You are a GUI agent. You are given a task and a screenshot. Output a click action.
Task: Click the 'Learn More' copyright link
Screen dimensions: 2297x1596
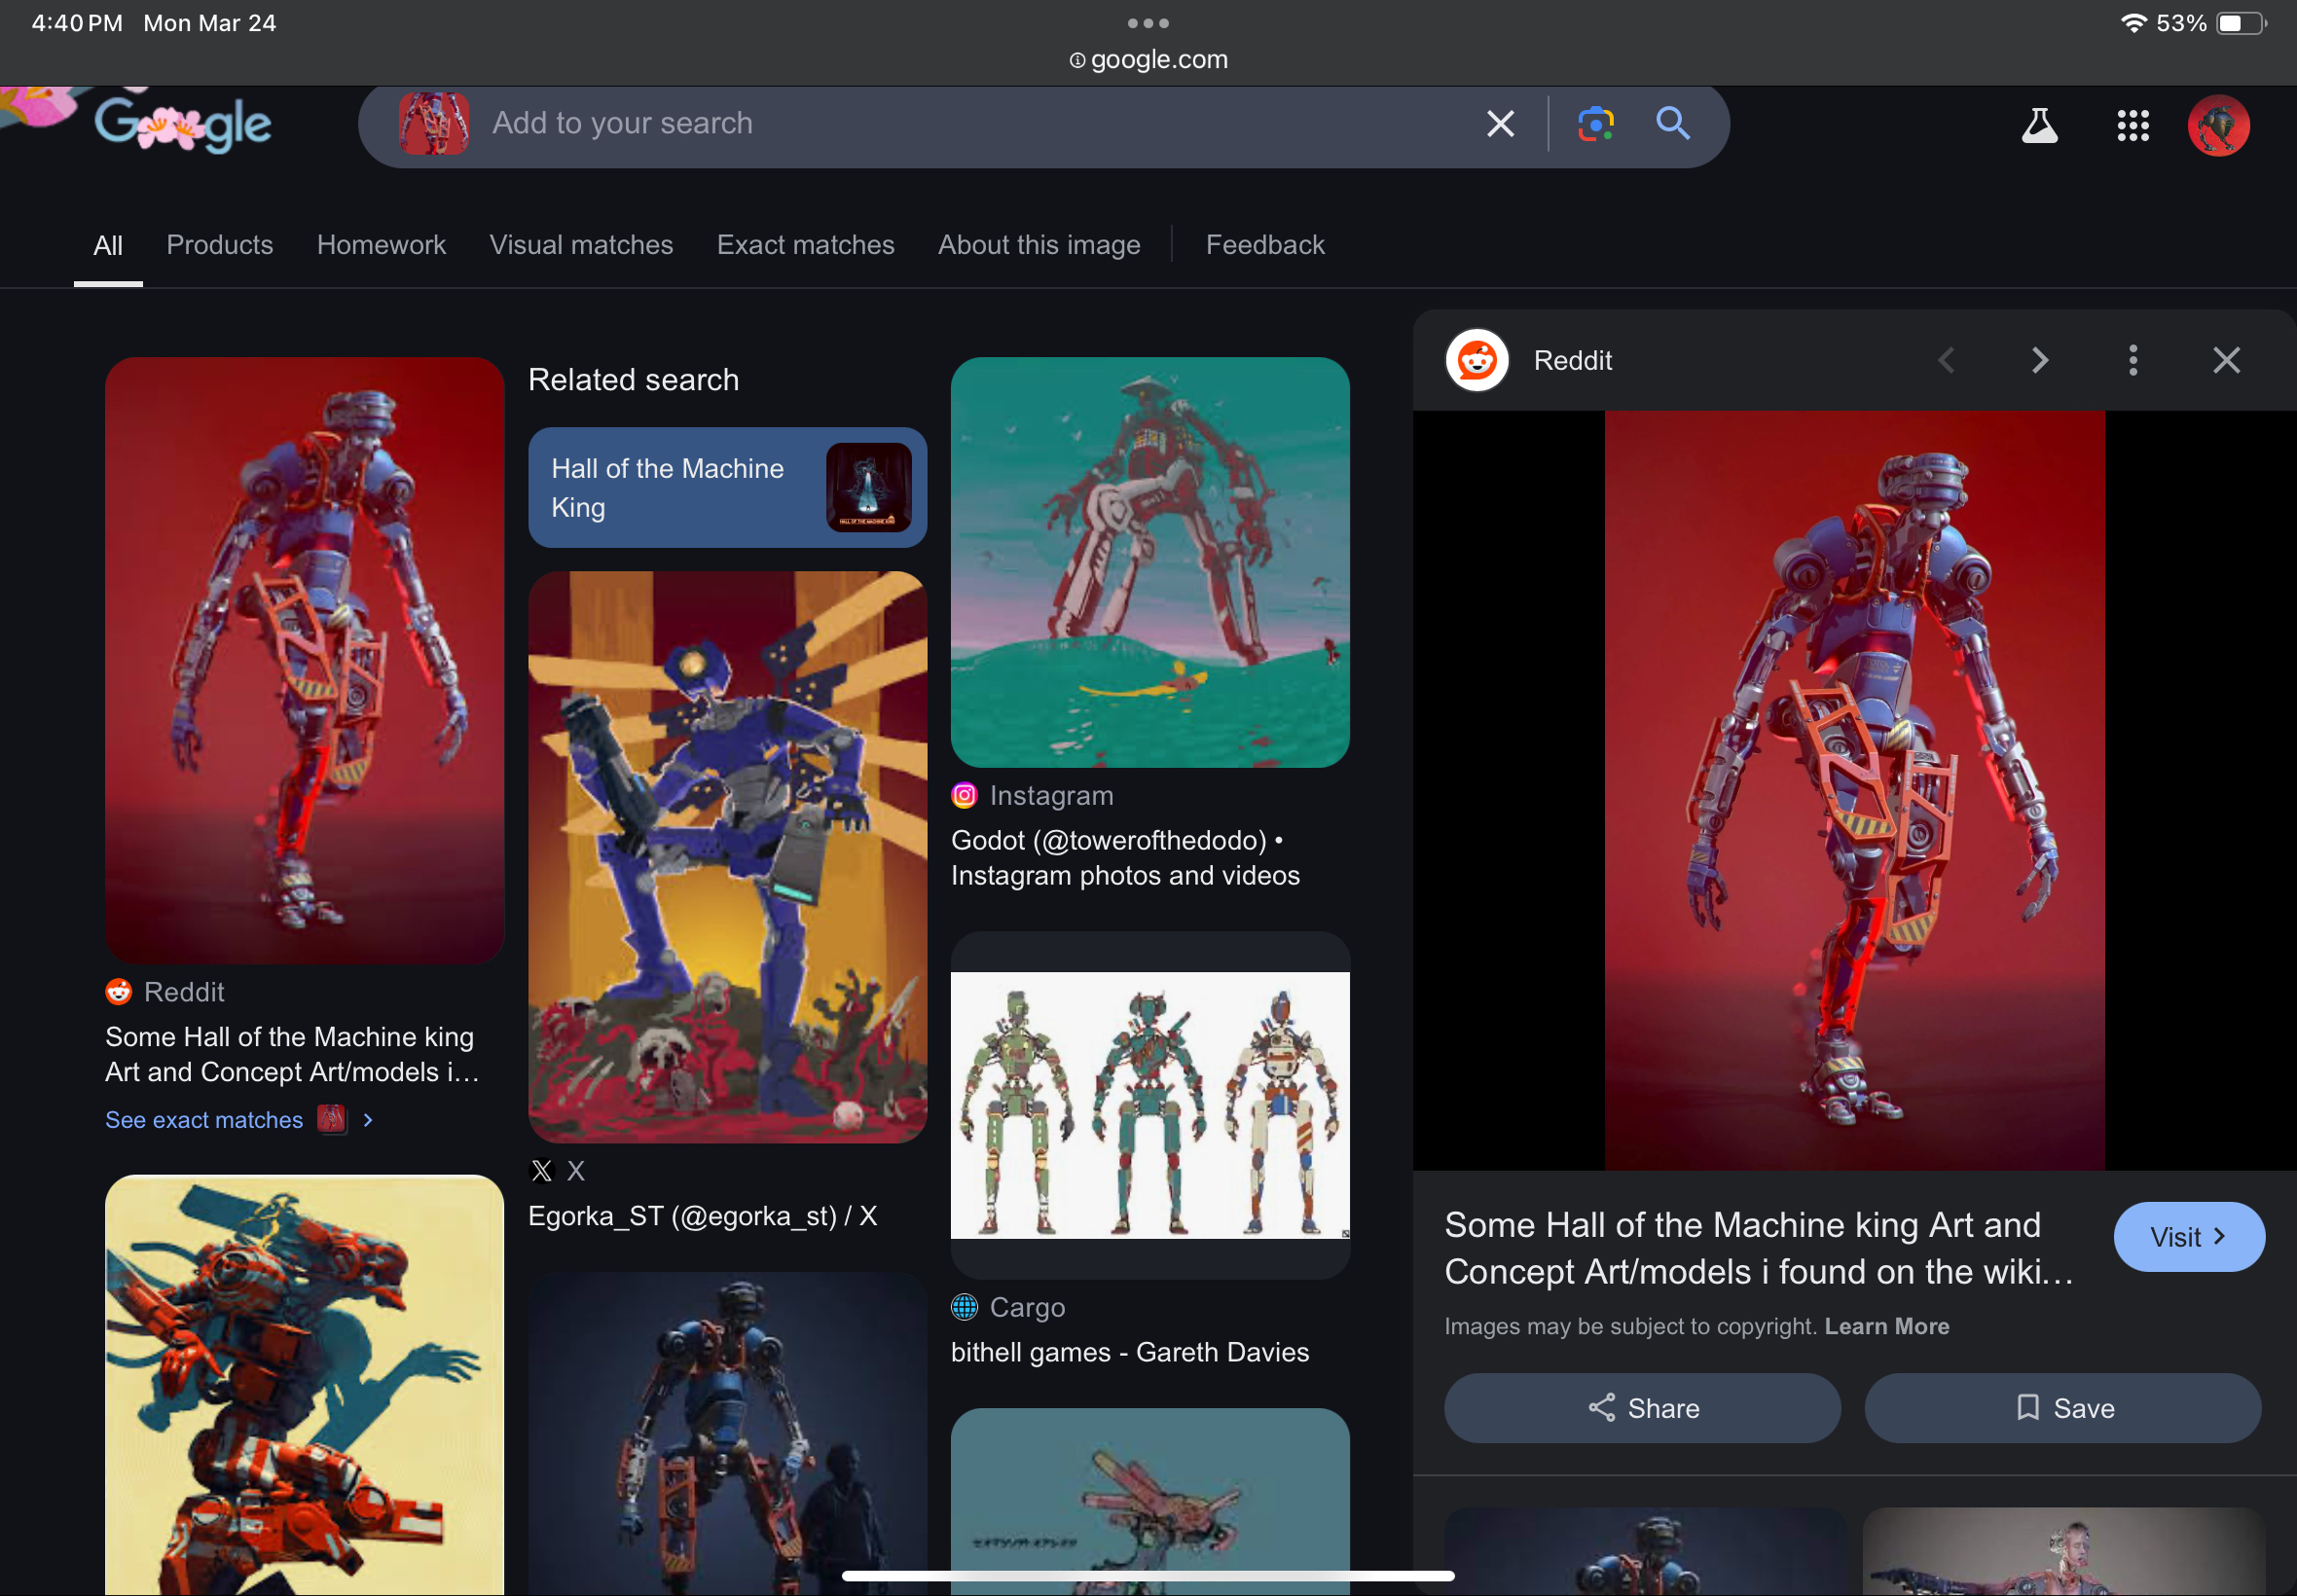1887,1326
